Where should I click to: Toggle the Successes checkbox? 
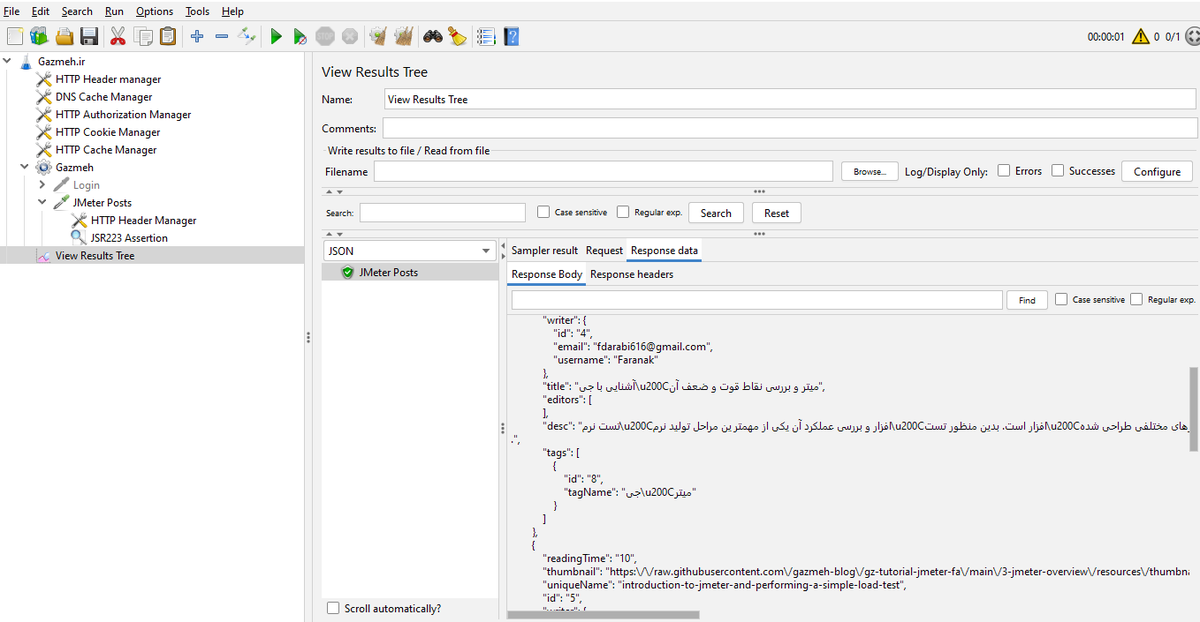(x=1058, y=171)
